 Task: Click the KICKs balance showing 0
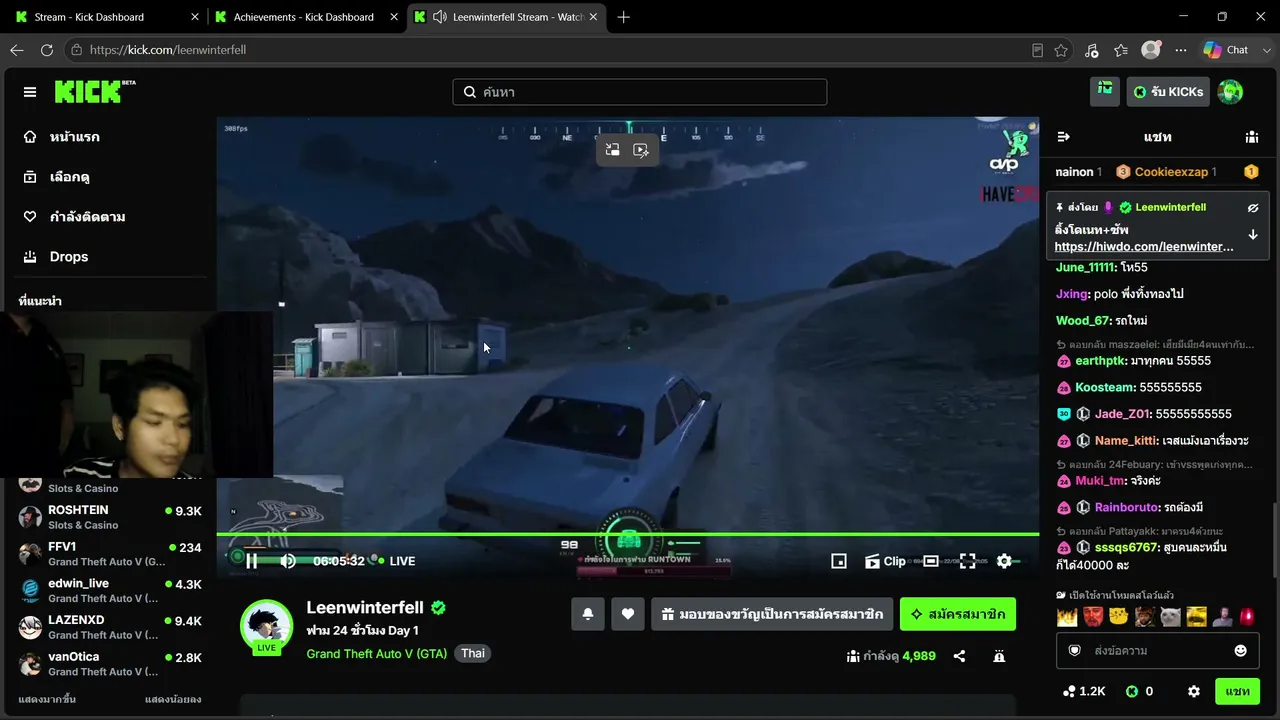coord(1139,691)
